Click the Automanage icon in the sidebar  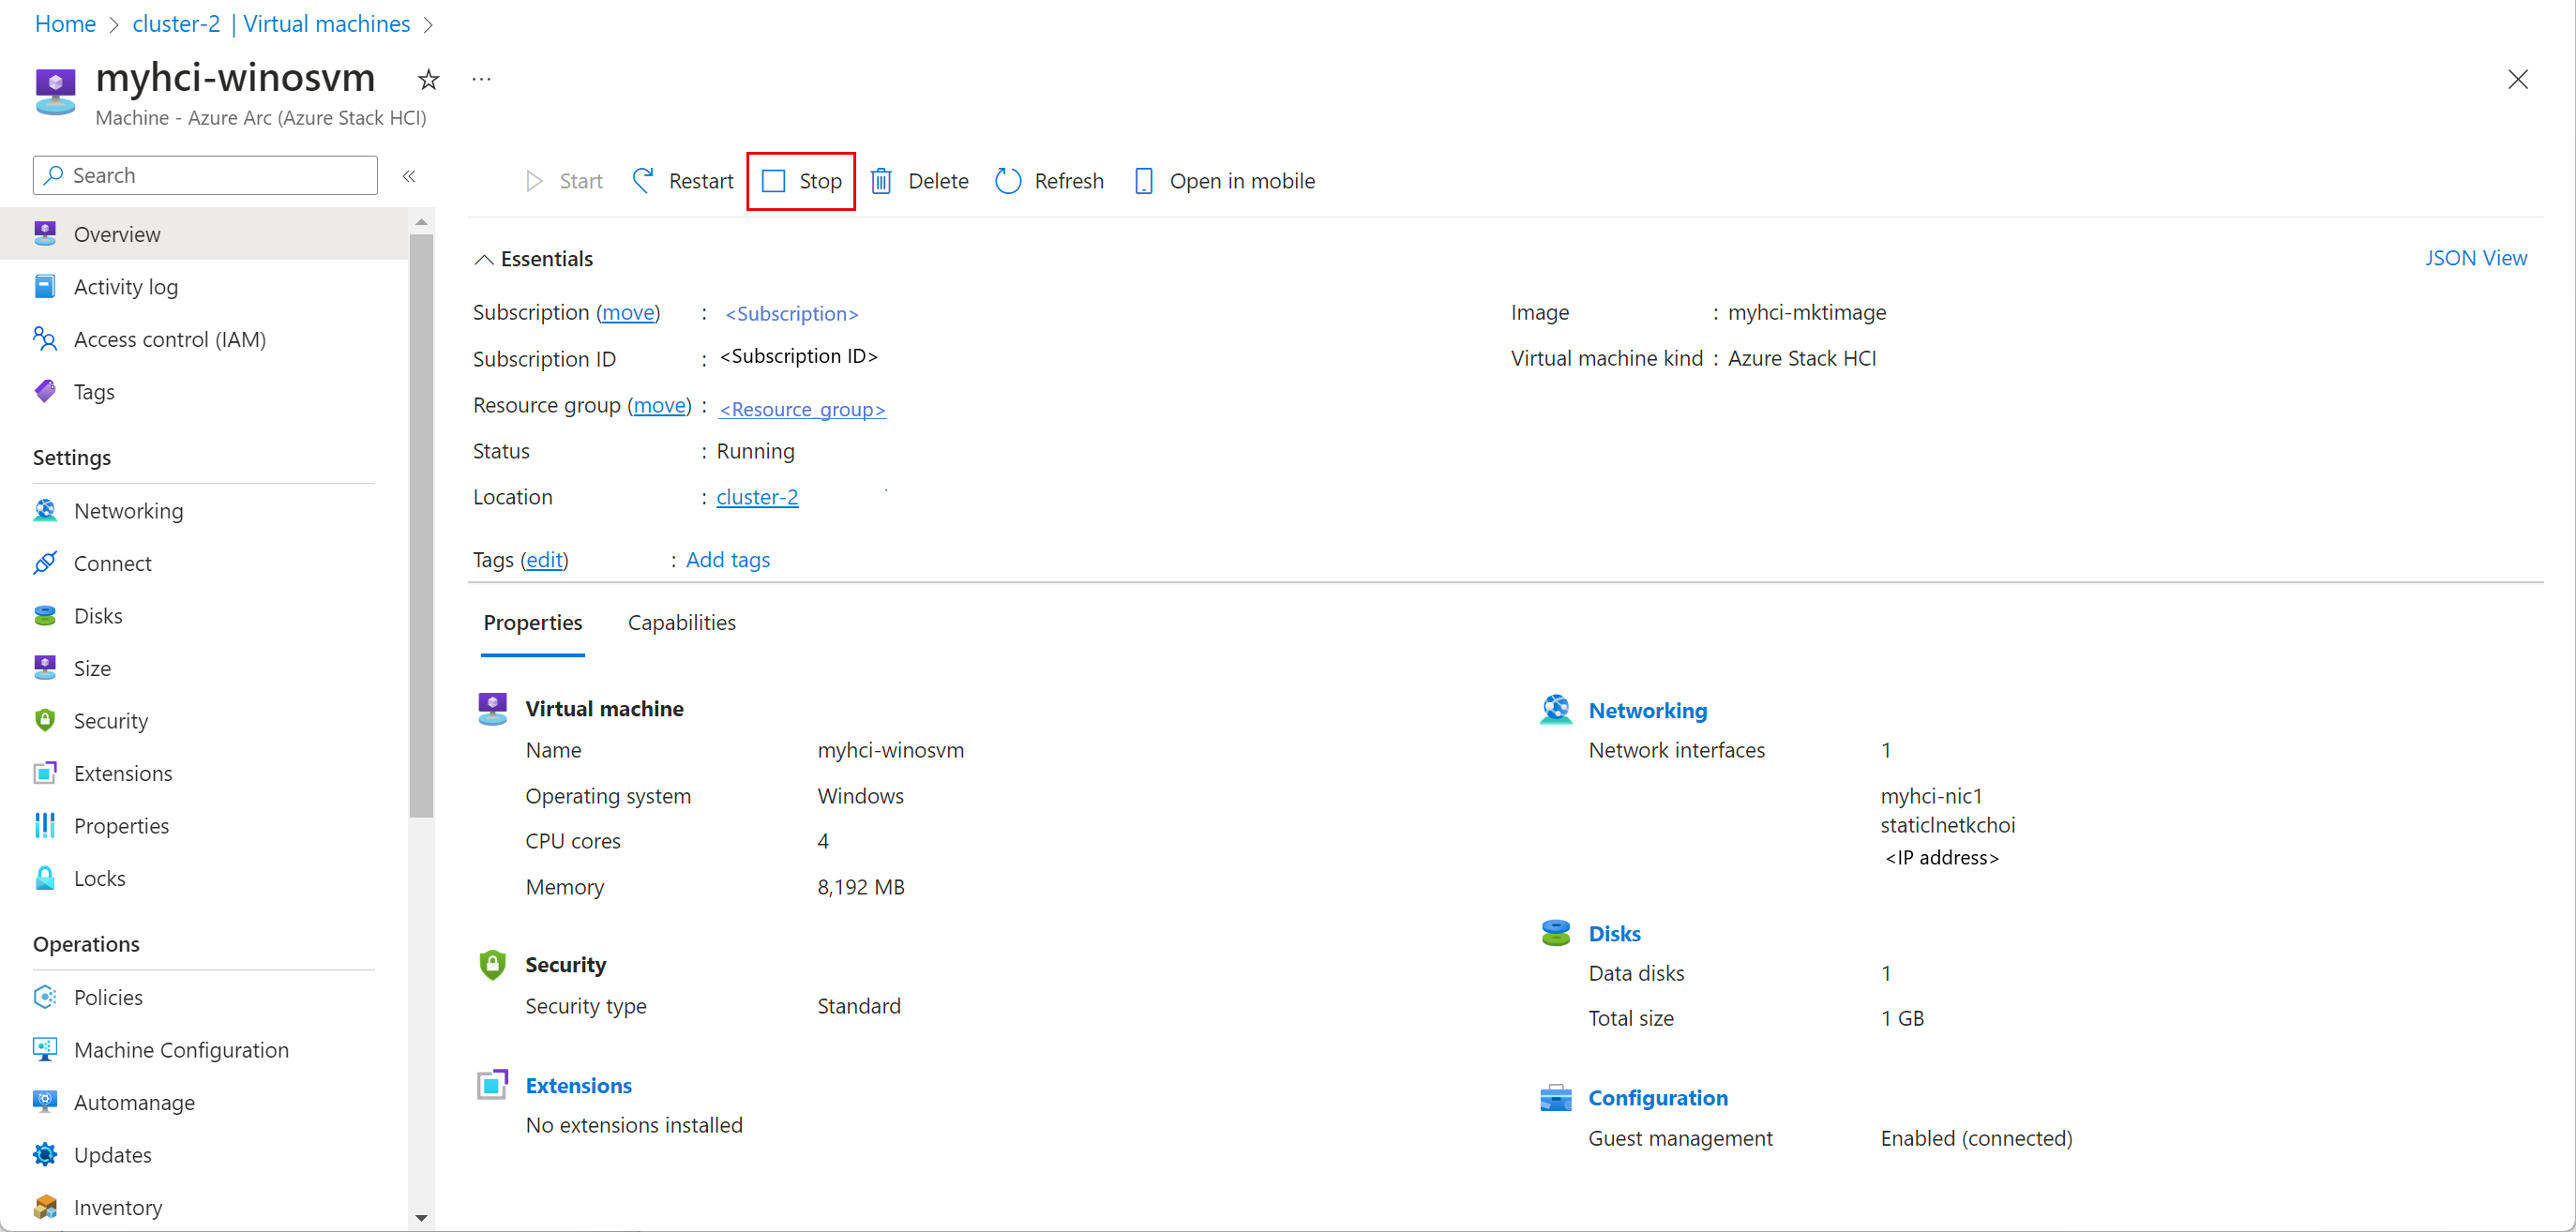coord(45,1102)
